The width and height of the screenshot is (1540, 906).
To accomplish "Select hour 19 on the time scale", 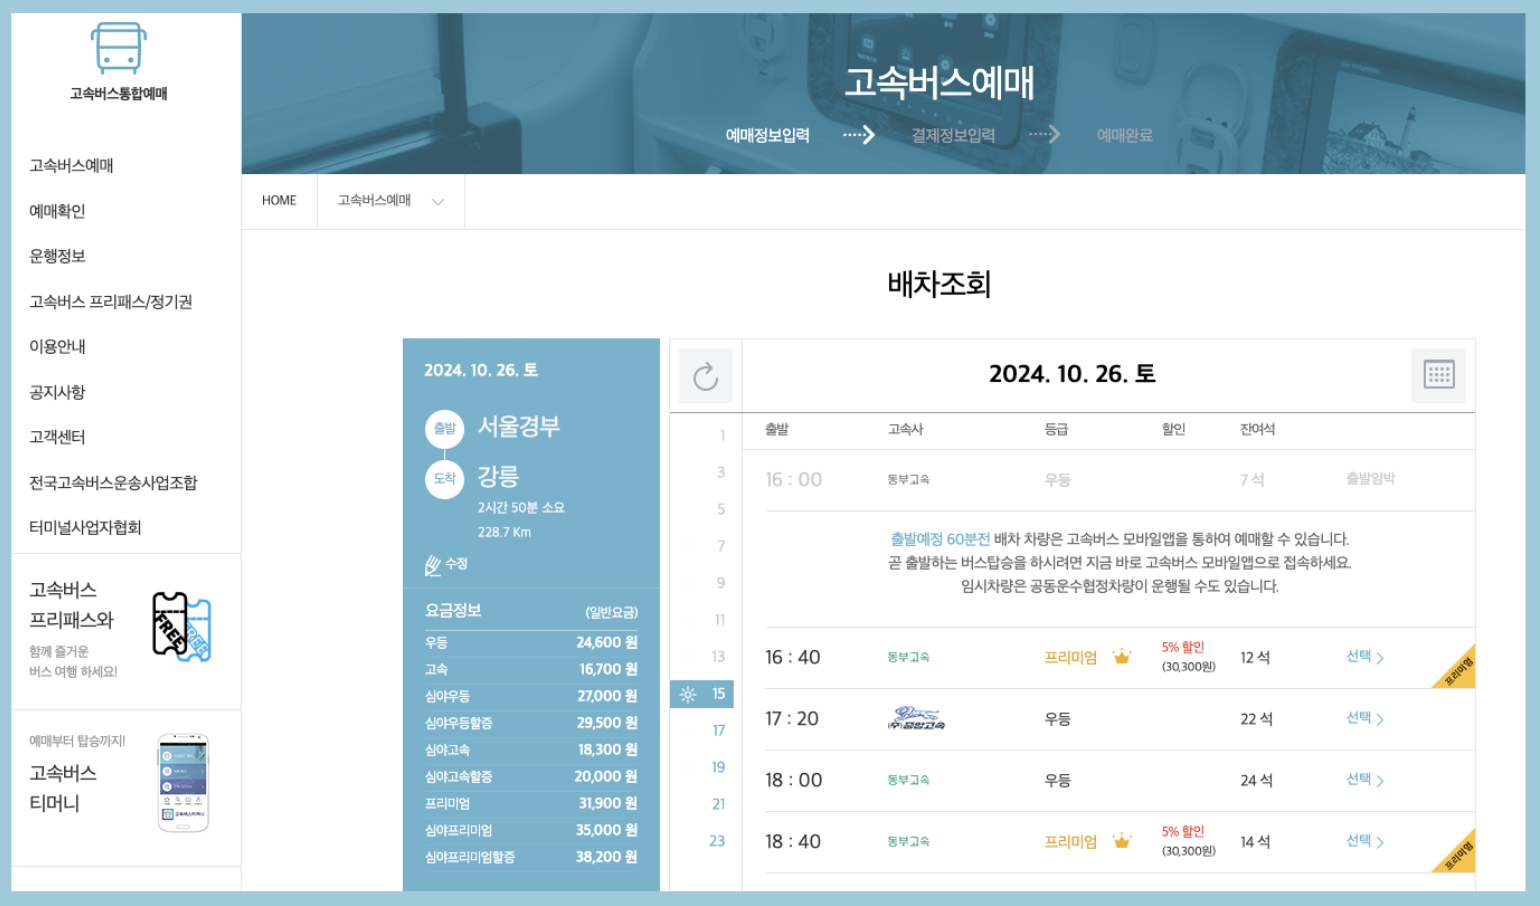I will (x=718, y=767).
